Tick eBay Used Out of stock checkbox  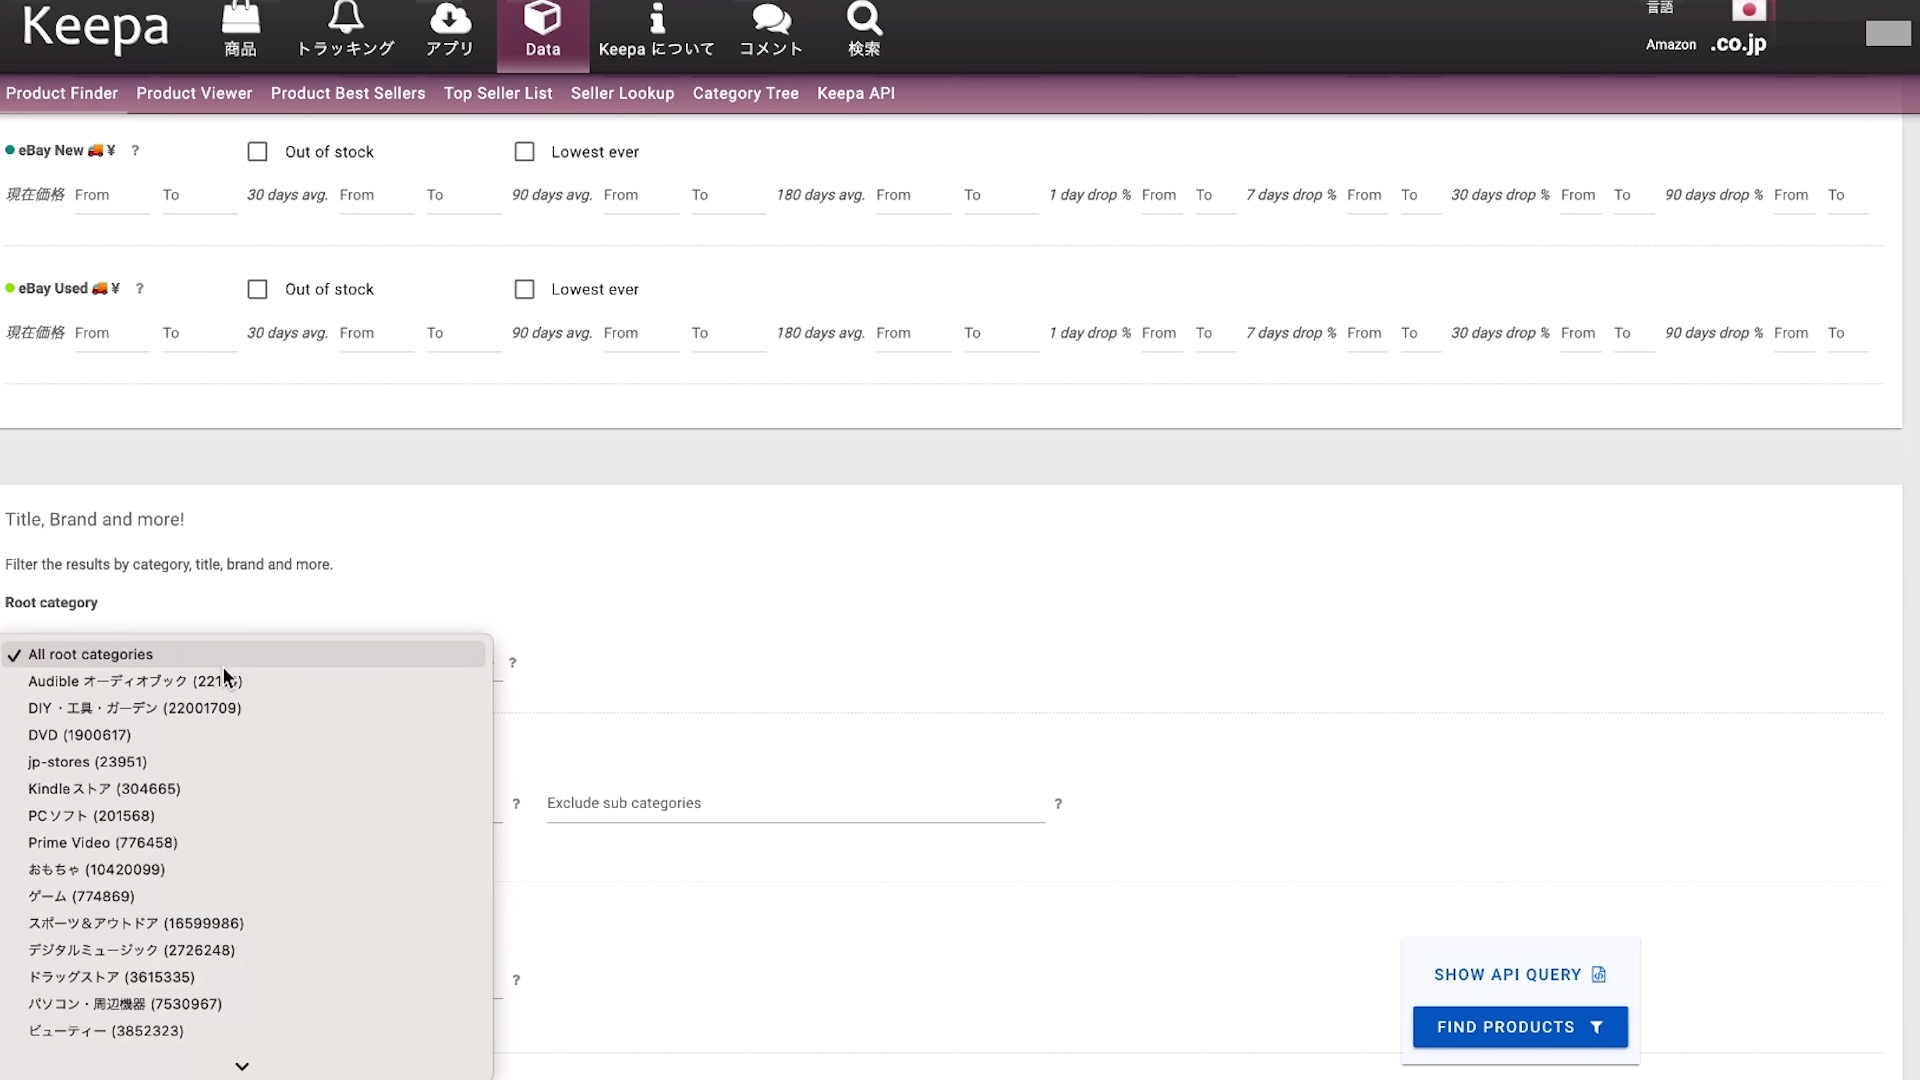coord(258,289)
